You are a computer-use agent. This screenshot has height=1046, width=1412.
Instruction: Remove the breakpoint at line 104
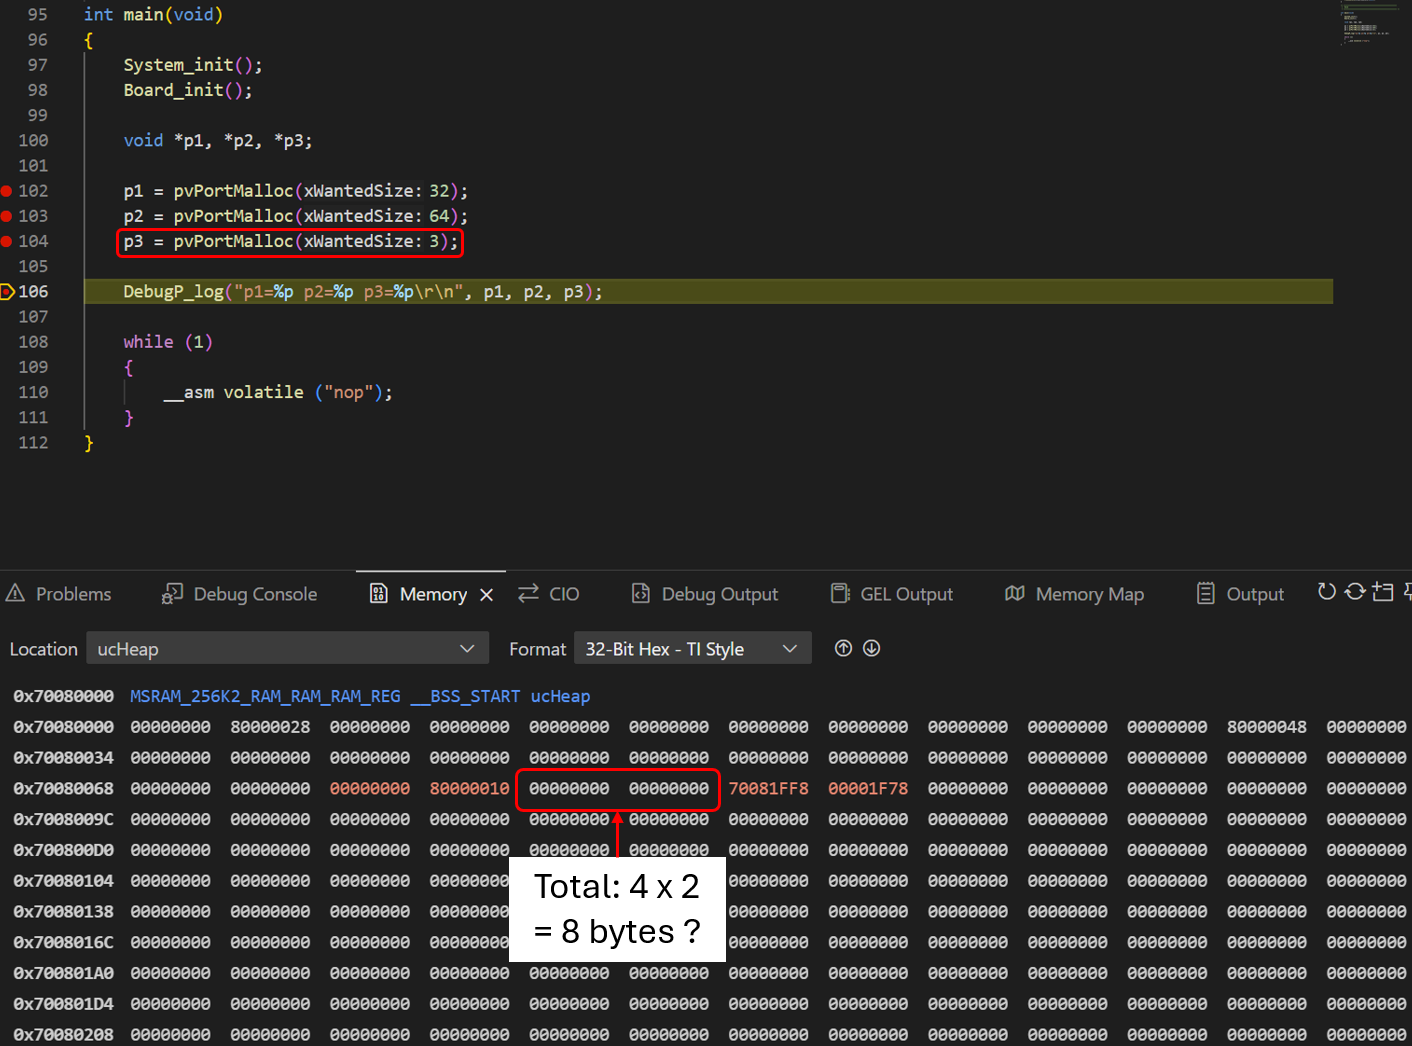(7, 241)
